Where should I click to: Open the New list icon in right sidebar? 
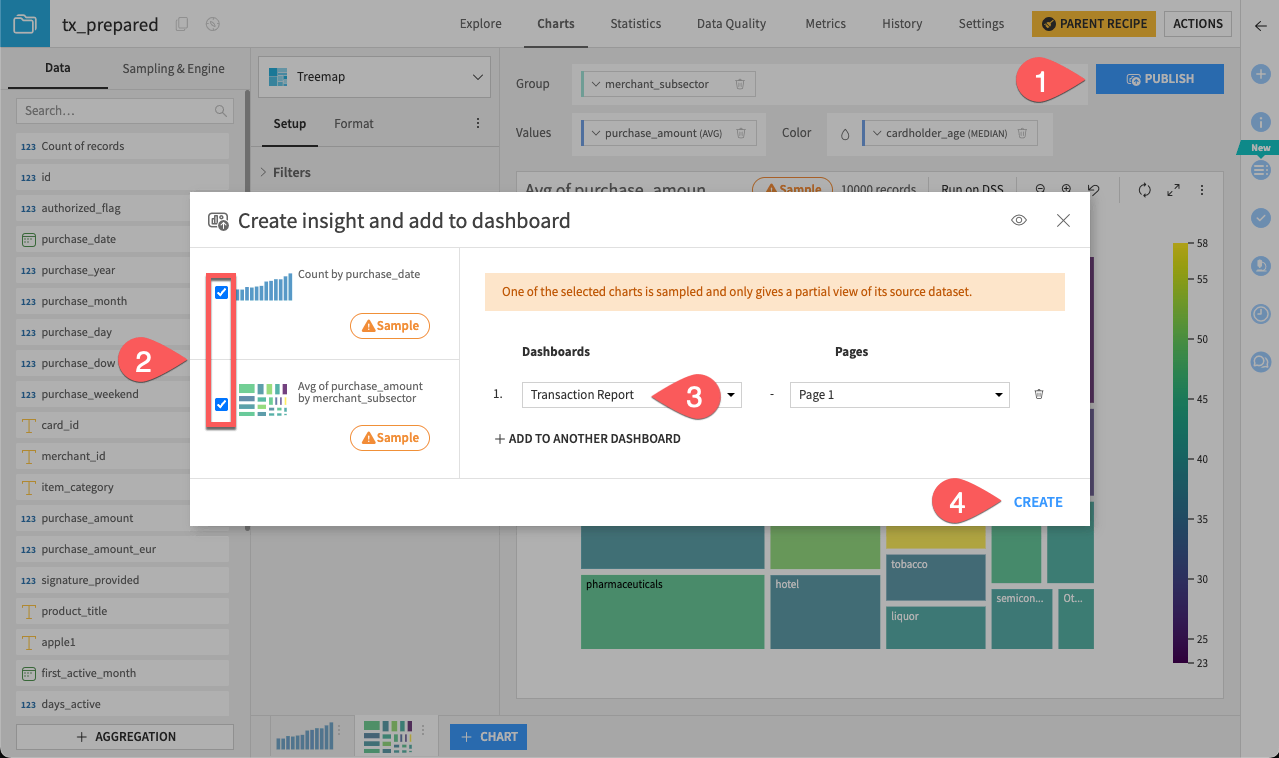(1260, 170)
